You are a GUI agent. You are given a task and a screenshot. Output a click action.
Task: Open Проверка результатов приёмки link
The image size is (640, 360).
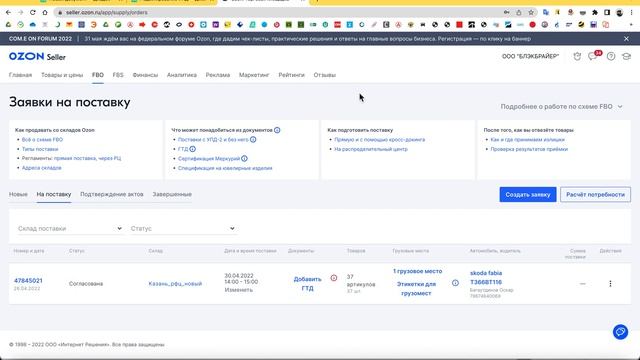529,149
